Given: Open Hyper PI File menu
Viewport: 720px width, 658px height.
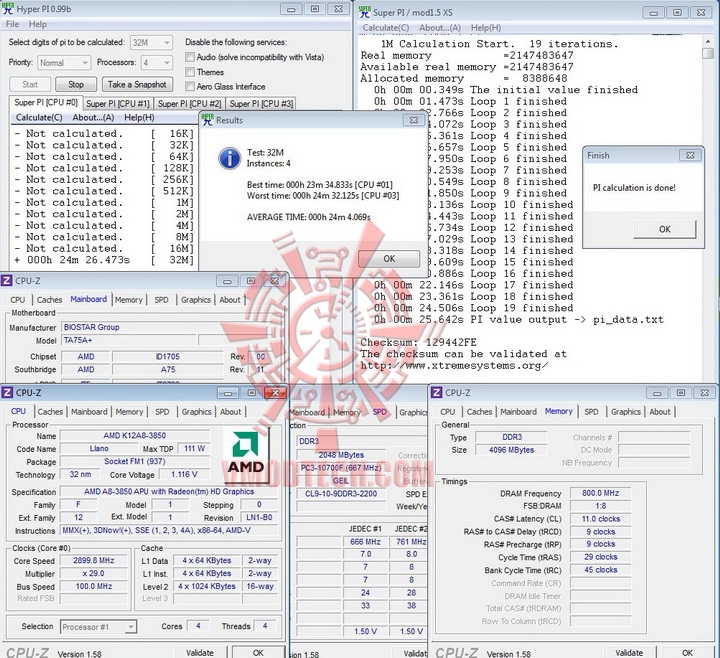Looking at the screenshot, I should click(12, 24).
